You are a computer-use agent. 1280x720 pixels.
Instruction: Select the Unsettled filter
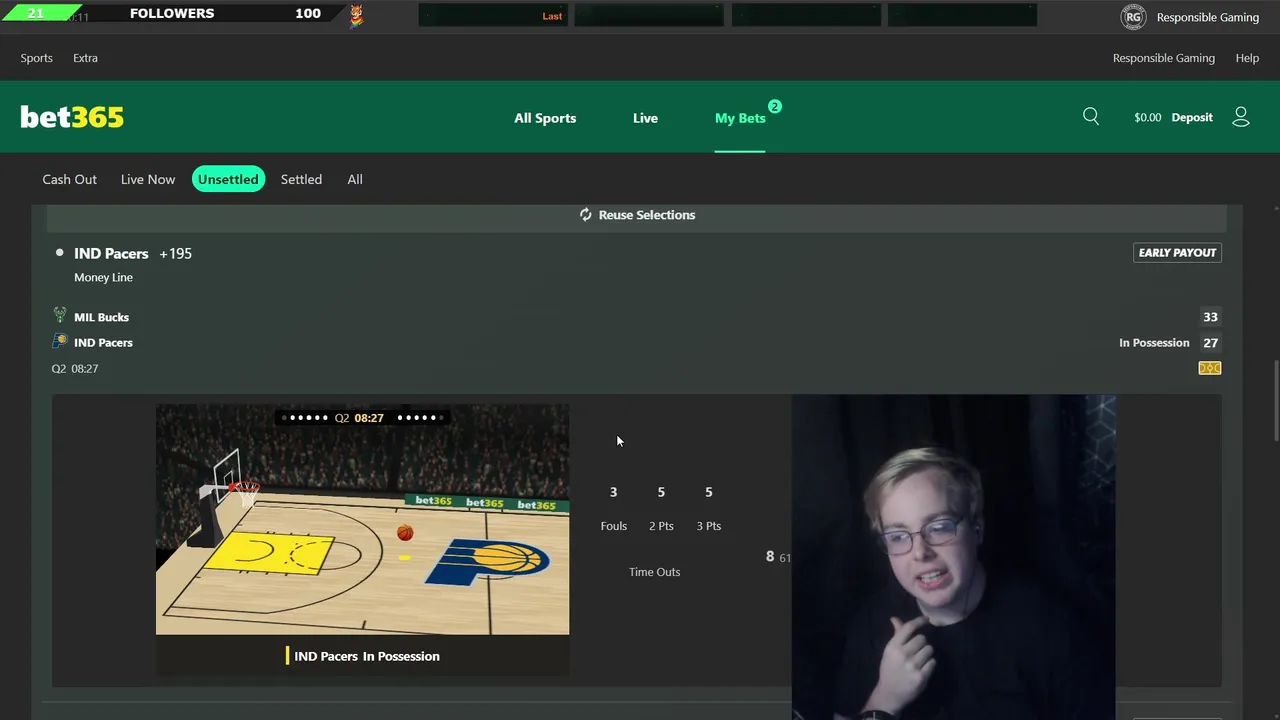(228, 179)
